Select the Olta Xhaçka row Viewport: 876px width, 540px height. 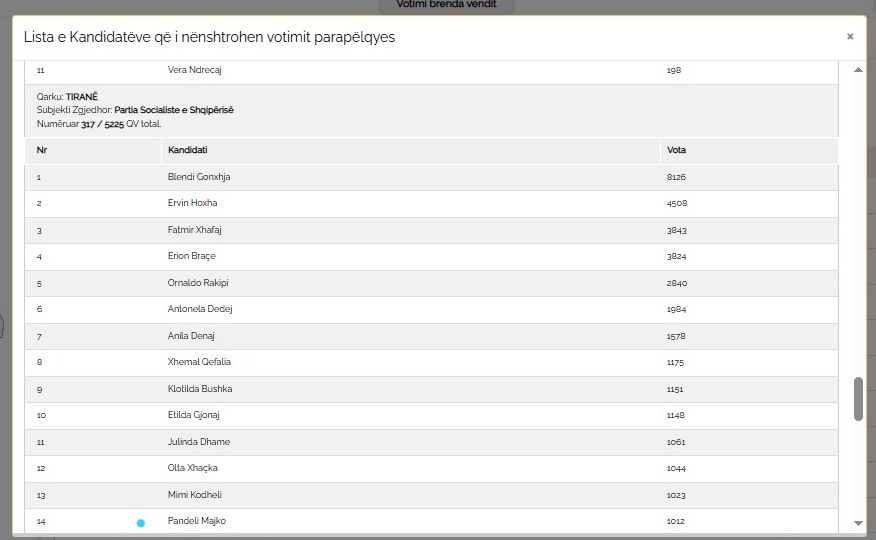pos(431,469)
